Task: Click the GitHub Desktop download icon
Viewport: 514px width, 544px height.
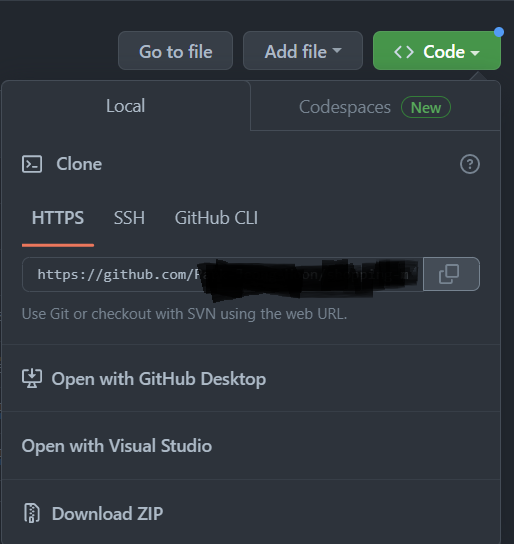Action: (32, 379)
